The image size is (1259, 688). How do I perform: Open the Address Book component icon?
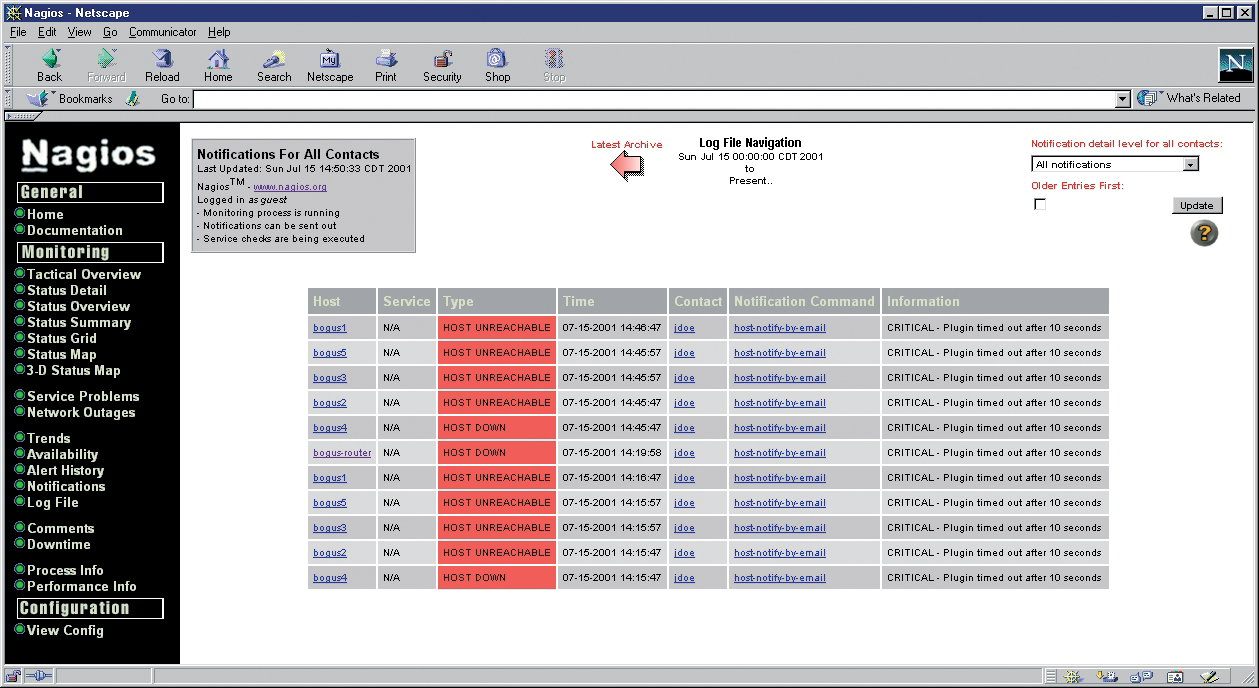[x=1176, y=677]
